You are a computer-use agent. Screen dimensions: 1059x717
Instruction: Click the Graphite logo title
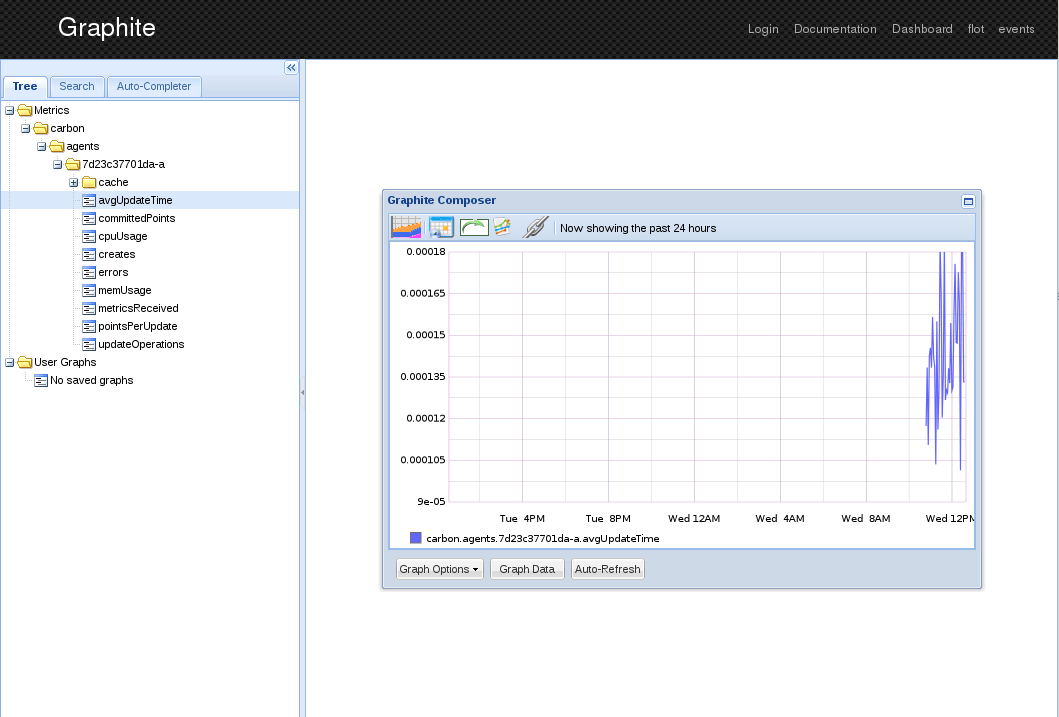tap(107, 28)
